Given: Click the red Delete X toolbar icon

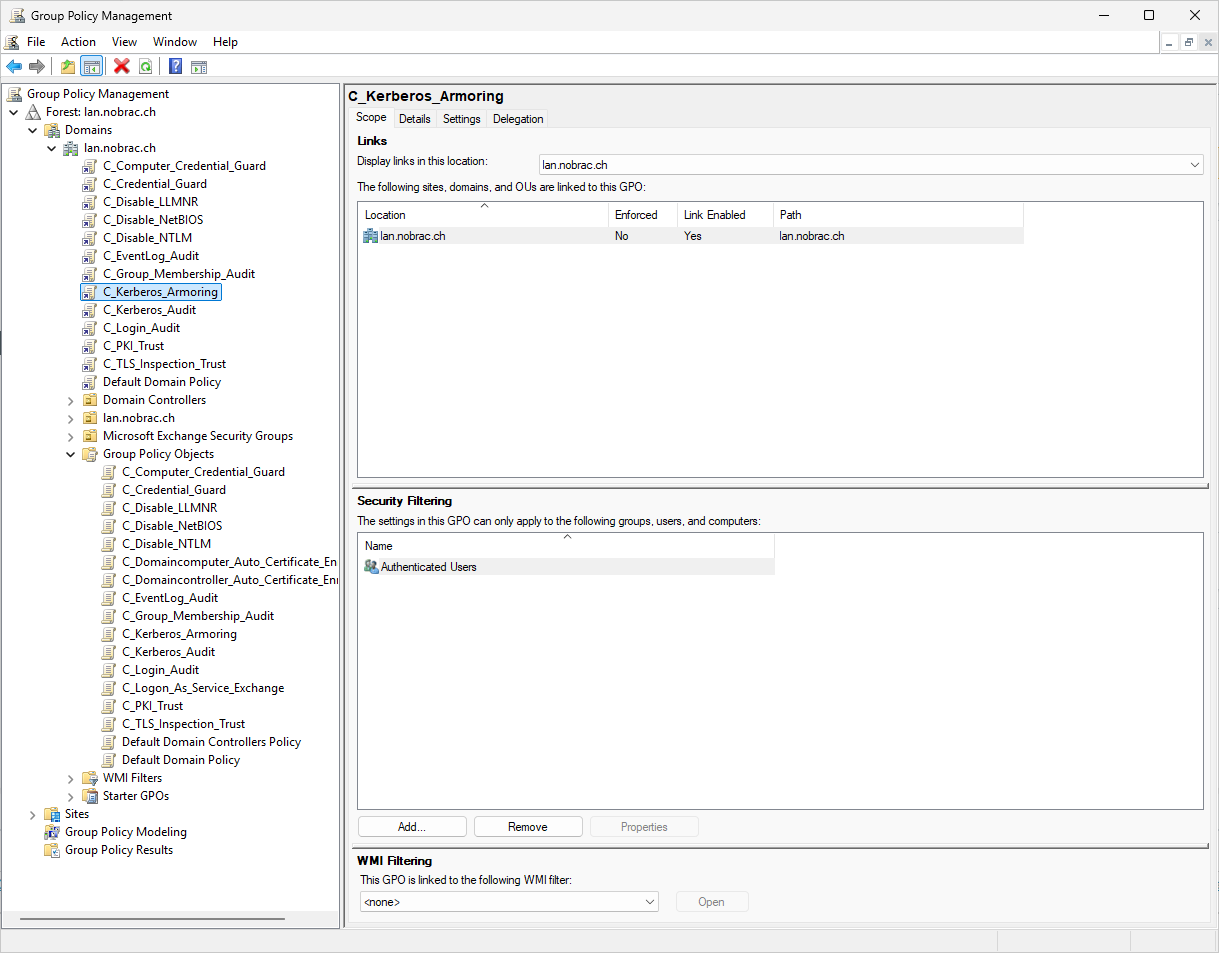Looking at the screenshot, I should pos(122,67).
